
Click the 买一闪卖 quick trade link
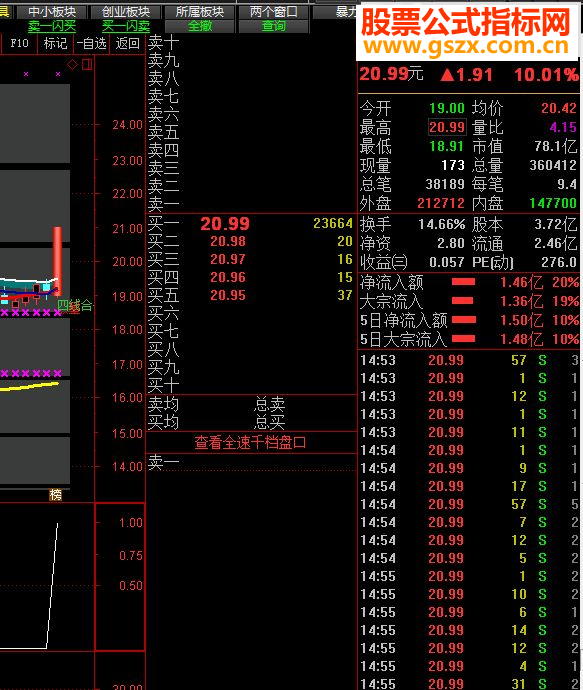click(126, 26)
